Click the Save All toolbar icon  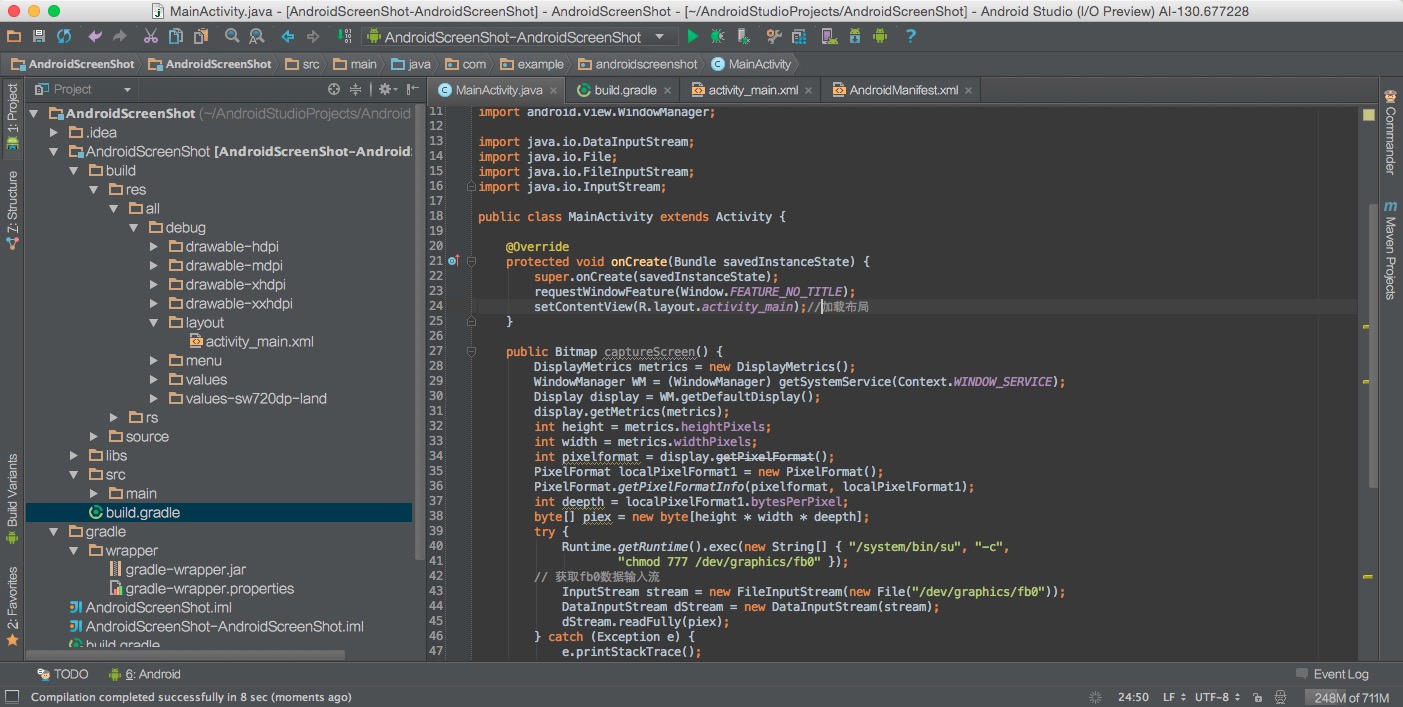coord(39,36)
